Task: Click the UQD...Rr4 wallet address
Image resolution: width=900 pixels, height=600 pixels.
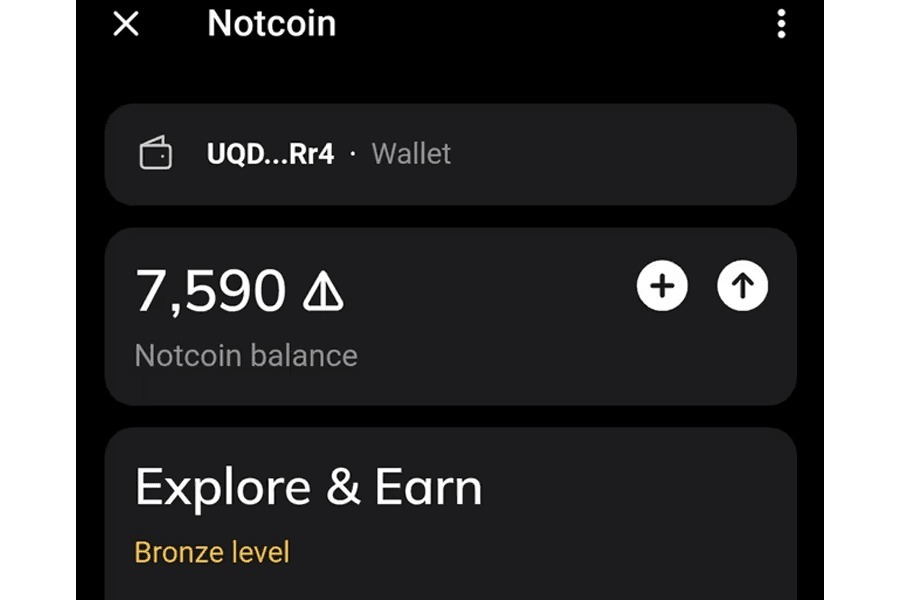Action: tap(270, 154)
